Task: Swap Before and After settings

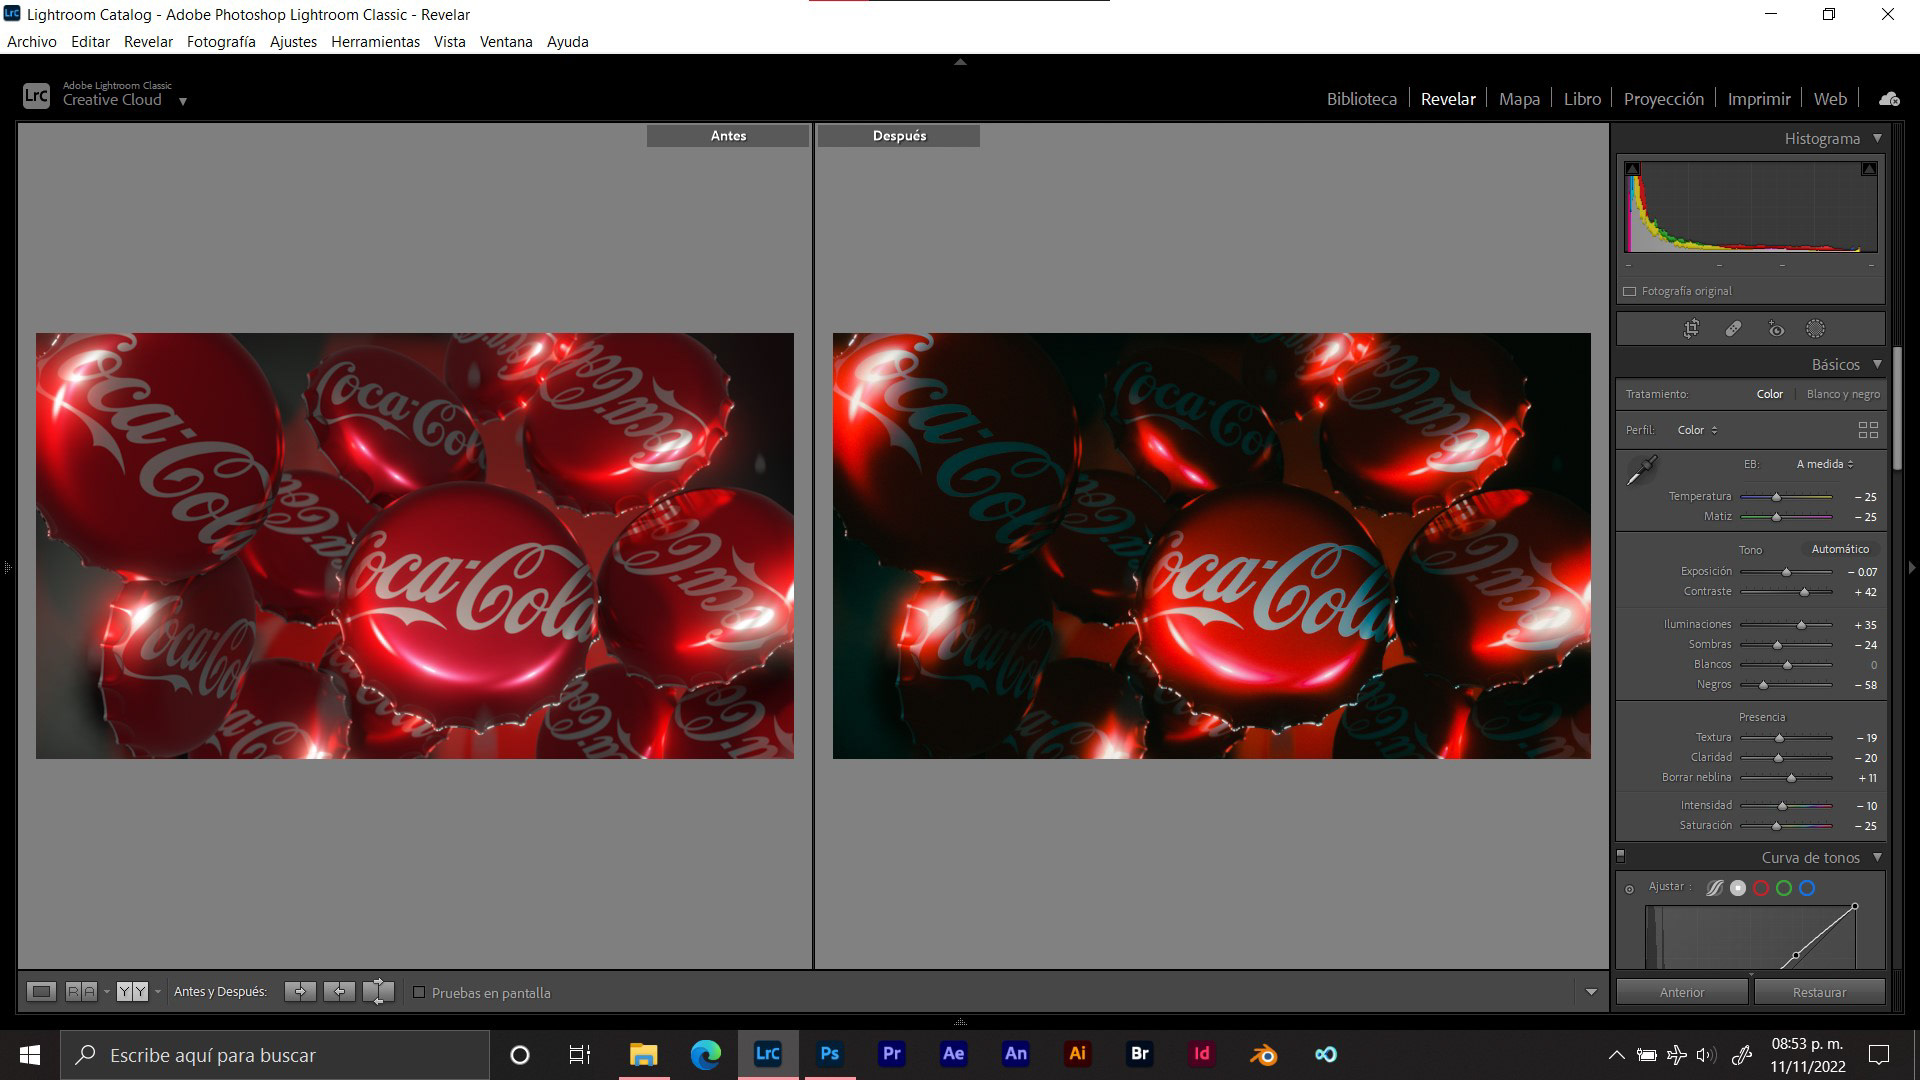Action: coord(378,992)
